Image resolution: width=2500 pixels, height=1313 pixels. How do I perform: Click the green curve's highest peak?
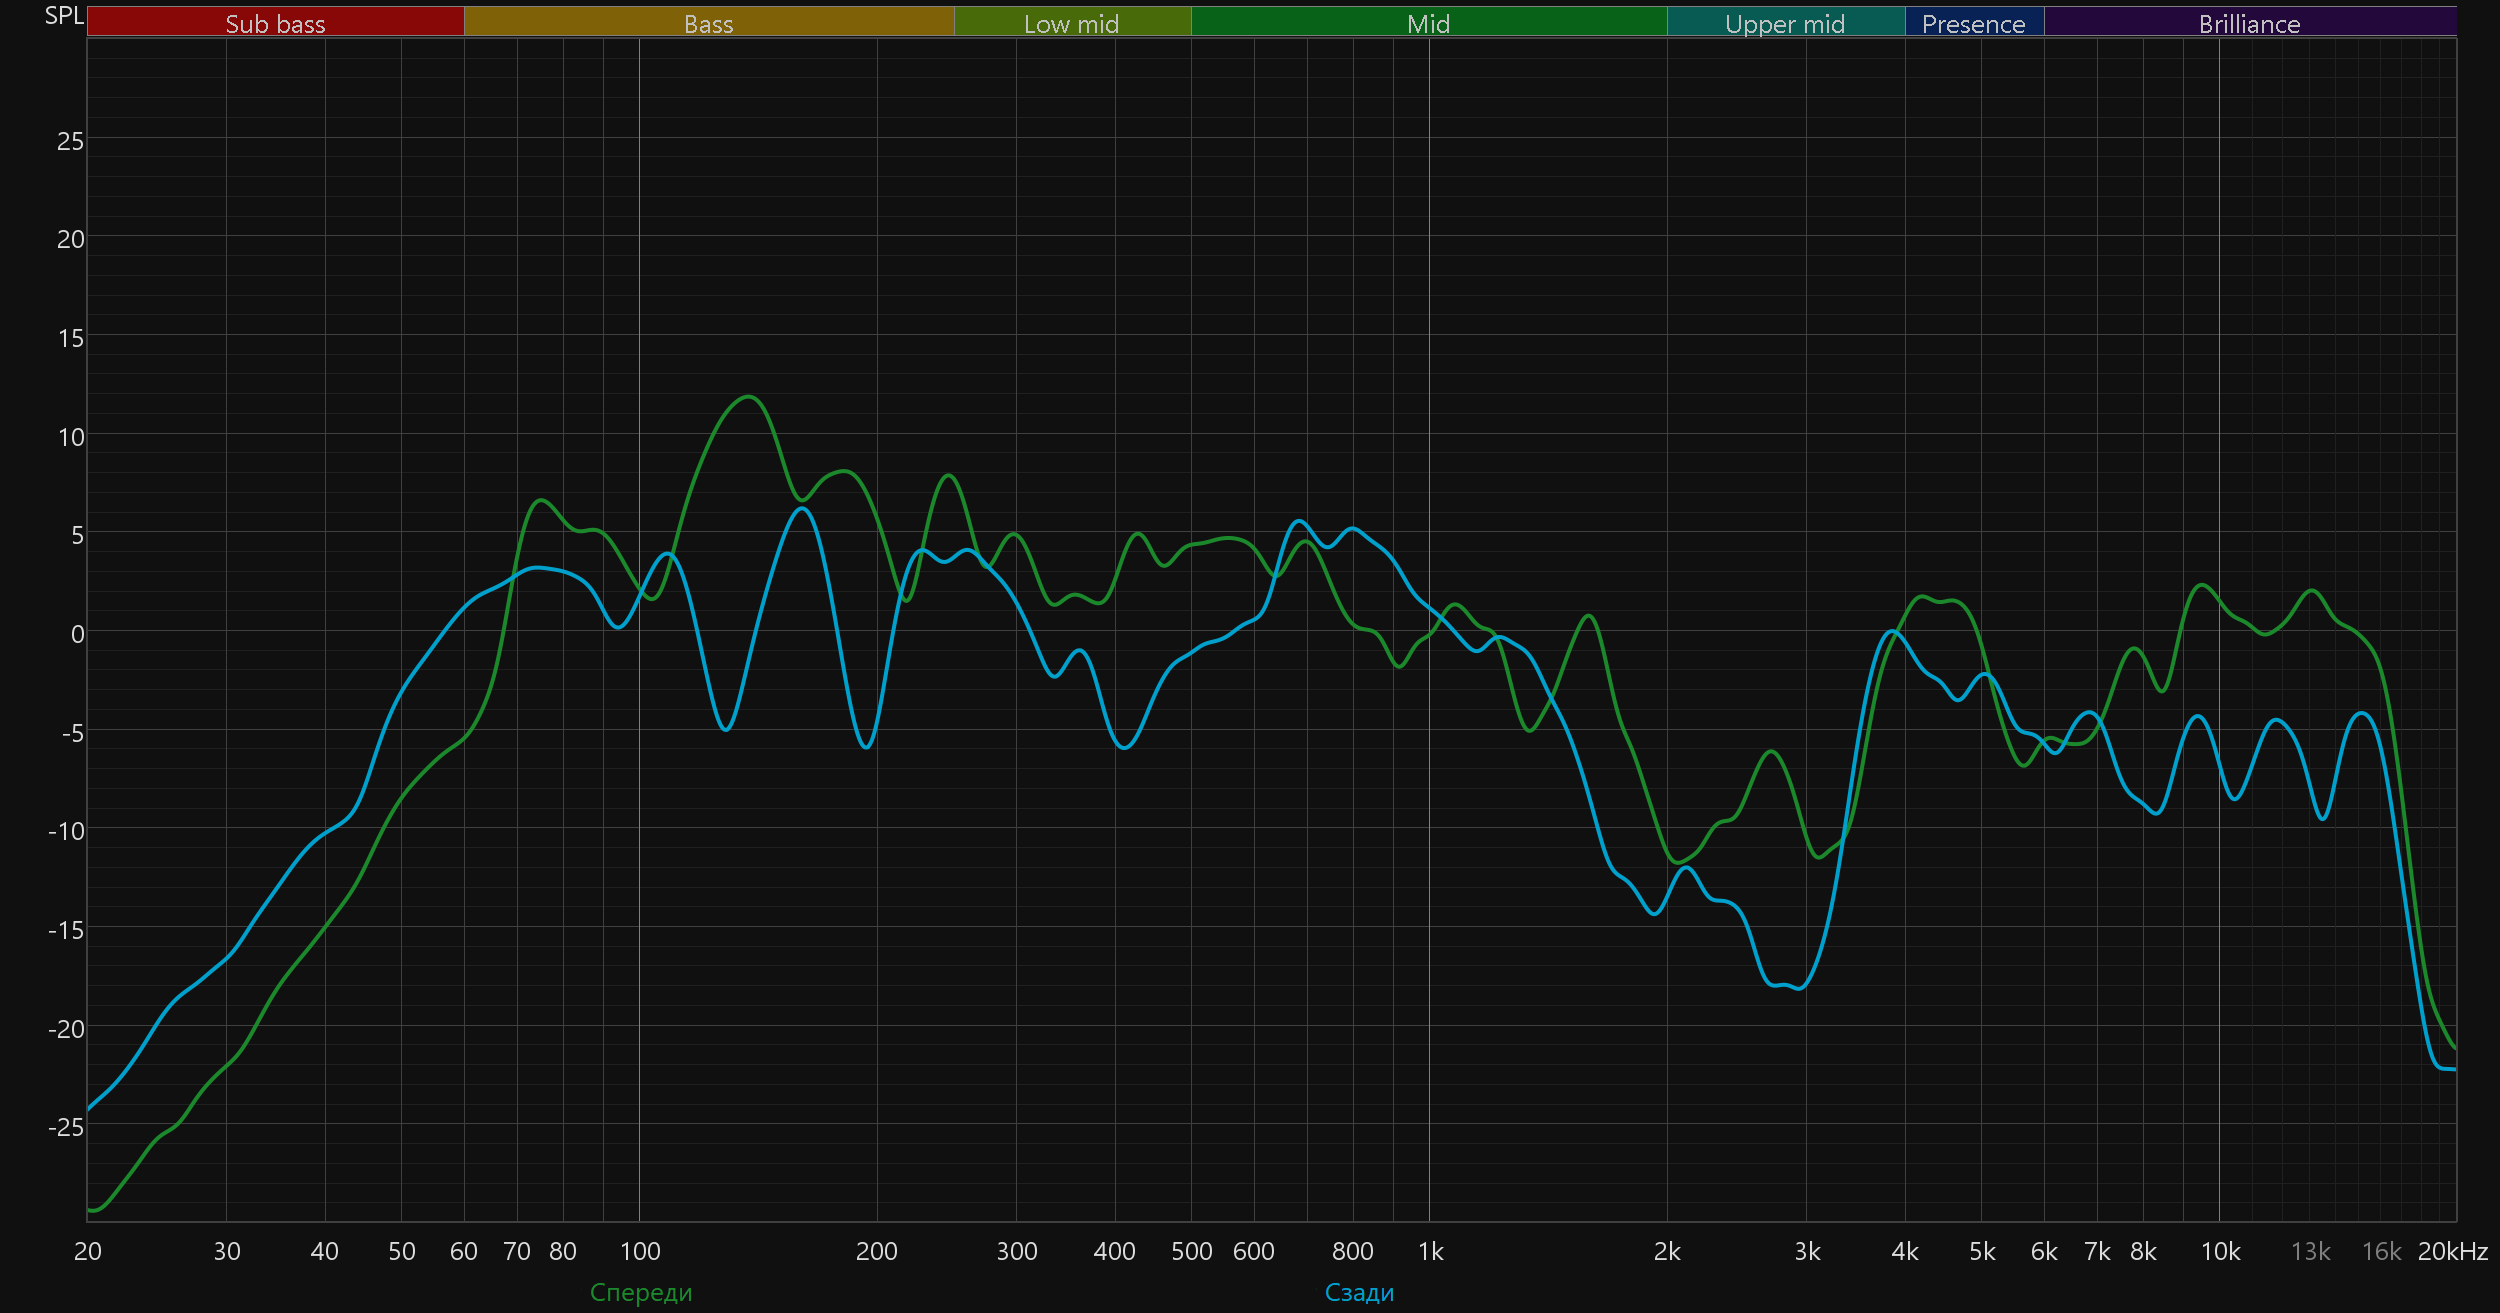748,397
